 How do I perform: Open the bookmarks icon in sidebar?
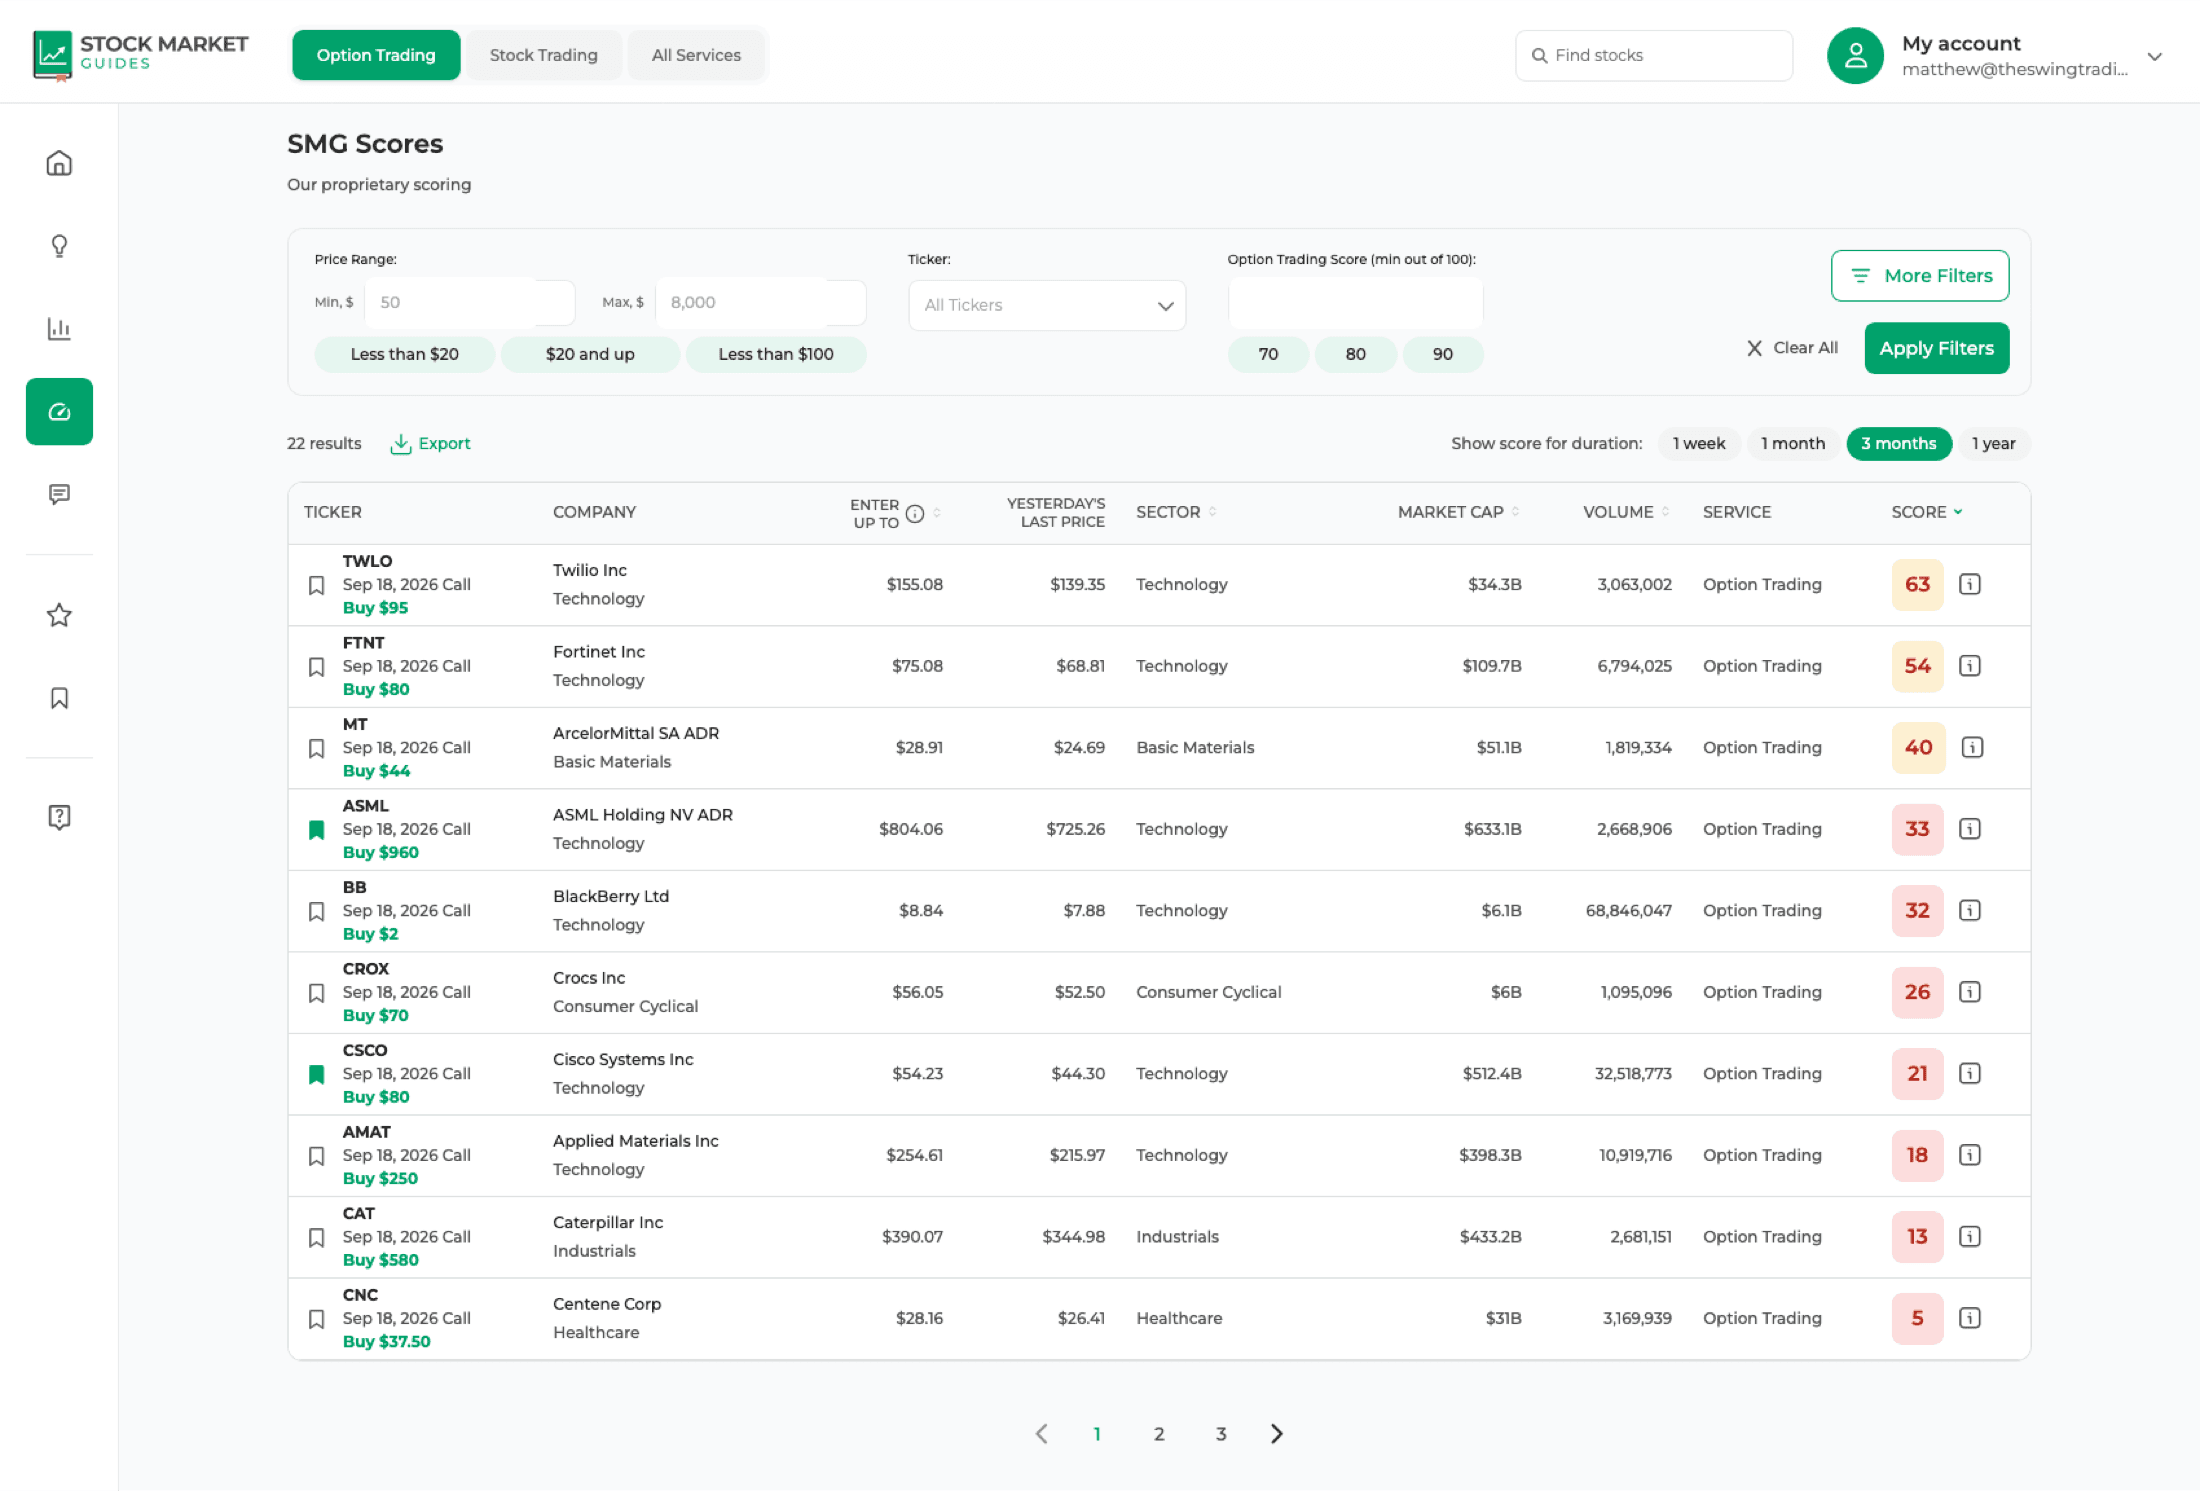click(x=59, y=698)
